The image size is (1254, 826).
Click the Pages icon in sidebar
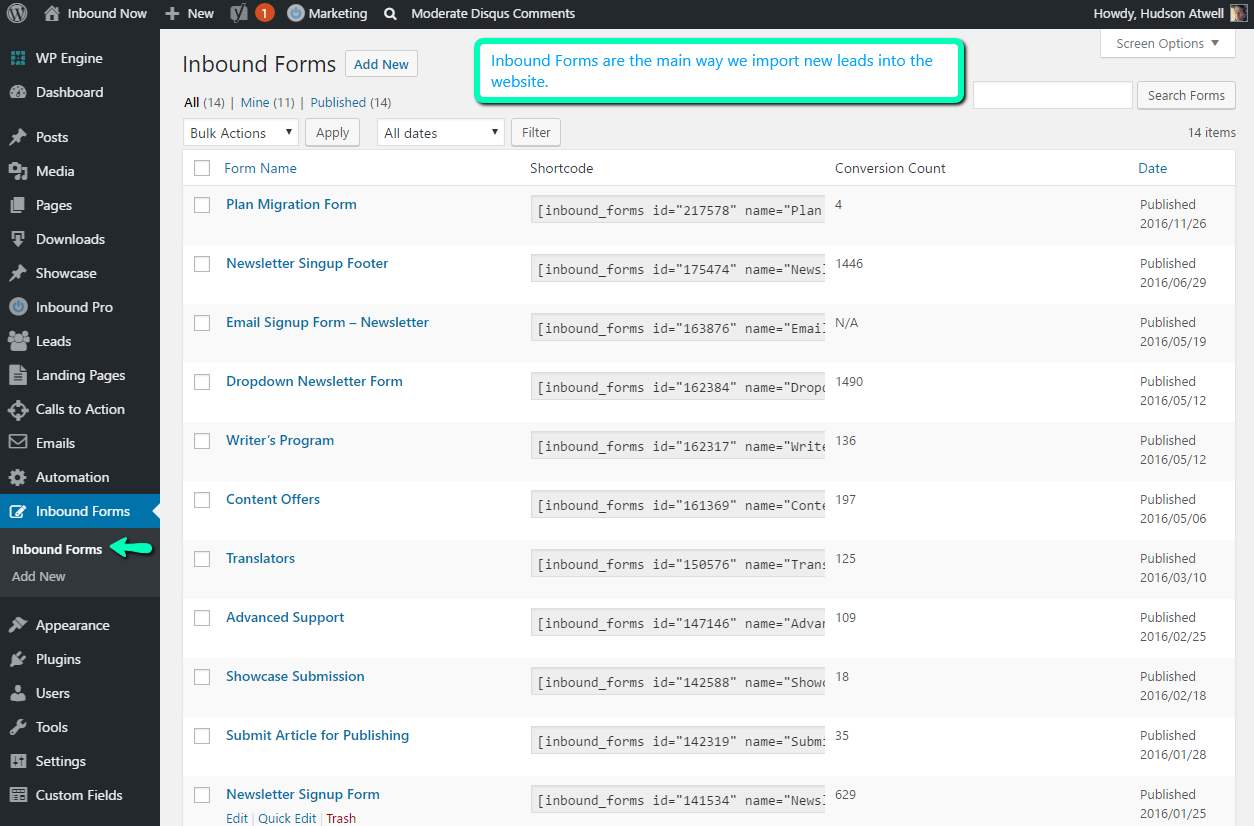(18, 205)
